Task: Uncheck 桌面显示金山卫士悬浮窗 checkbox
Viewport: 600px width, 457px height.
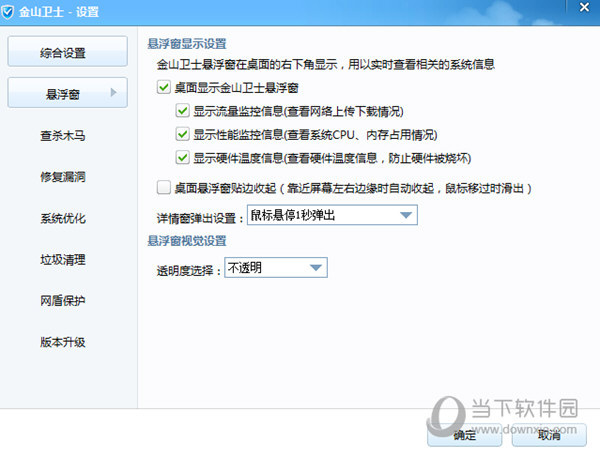Action: (x=164, y=88)
